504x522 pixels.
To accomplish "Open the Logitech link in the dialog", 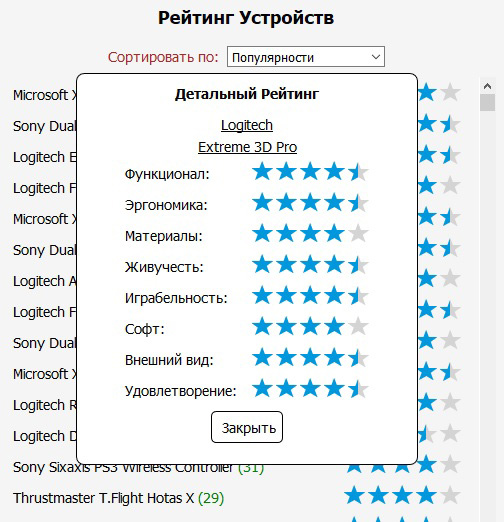I will tap(247, 125).
